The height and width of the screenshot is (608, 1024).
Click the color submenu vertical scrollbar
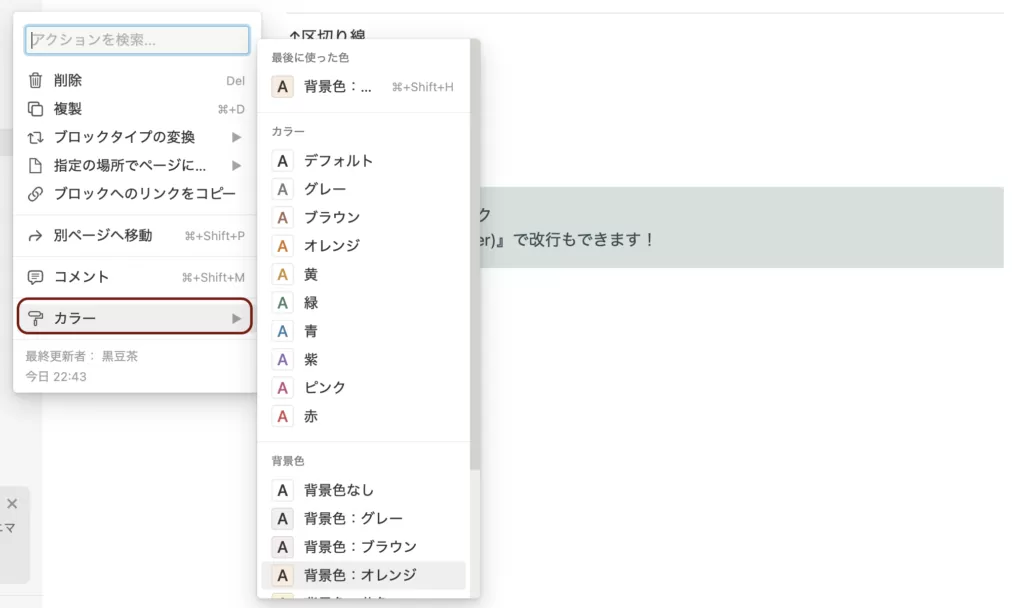click(475, 255)
